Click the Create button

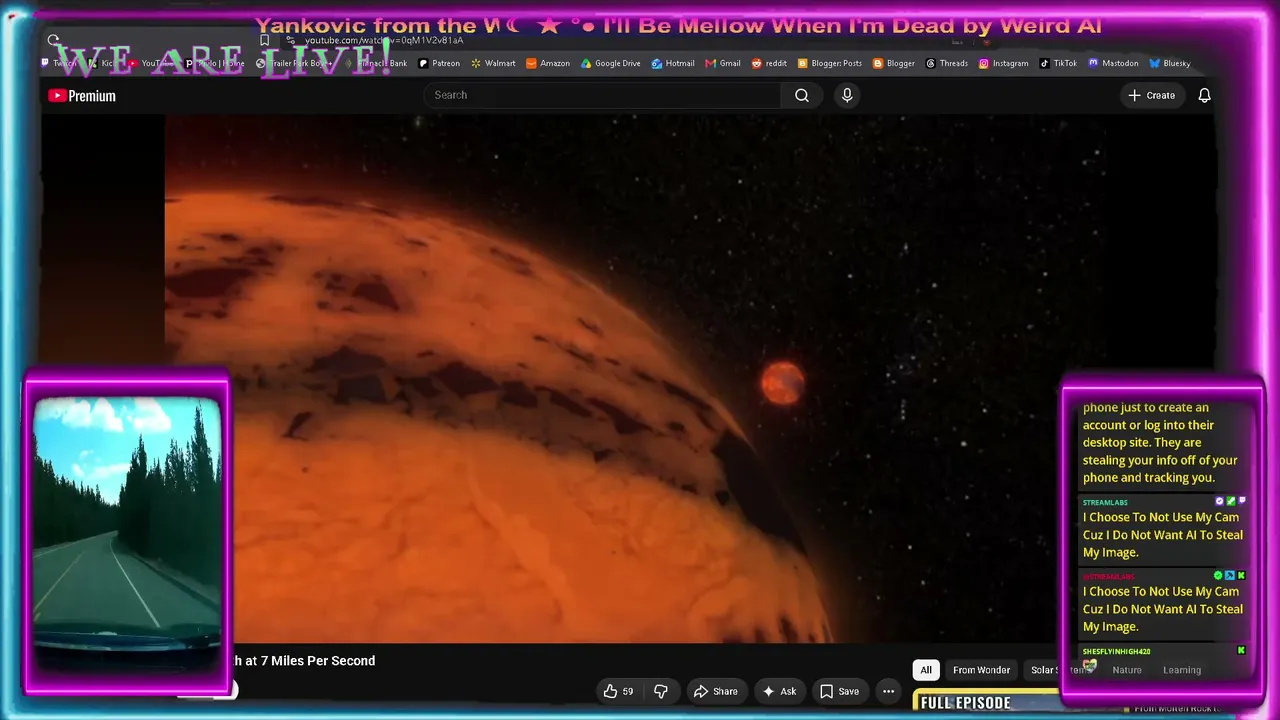(1152, 95)
